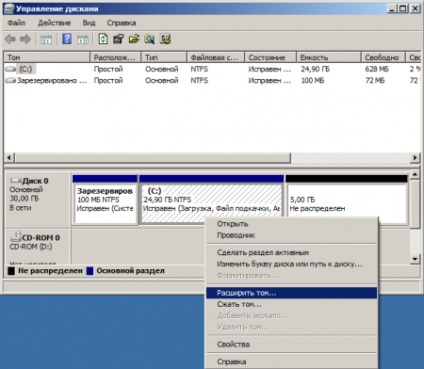424x369 pixels.
Task: Select the Зарезервиров 100 МБ partition block
Action: point(105,200)
